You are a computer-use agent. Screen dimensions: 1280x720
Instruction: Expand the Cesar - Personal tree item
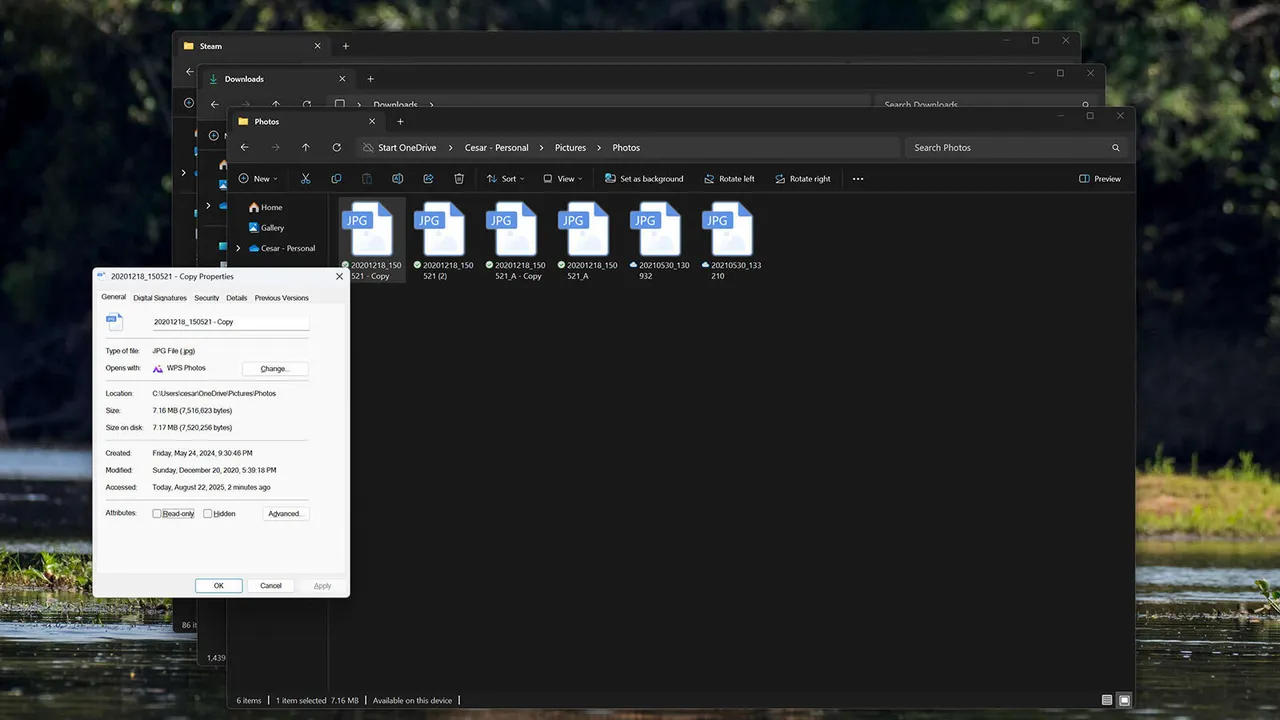pos(238,248)
